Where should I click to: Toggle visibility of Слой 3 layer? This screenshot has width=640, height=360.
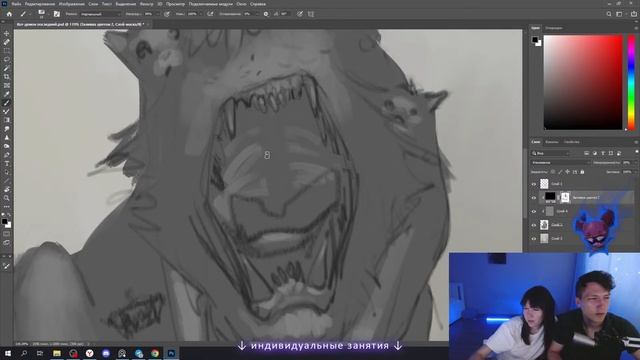[533, 238]
